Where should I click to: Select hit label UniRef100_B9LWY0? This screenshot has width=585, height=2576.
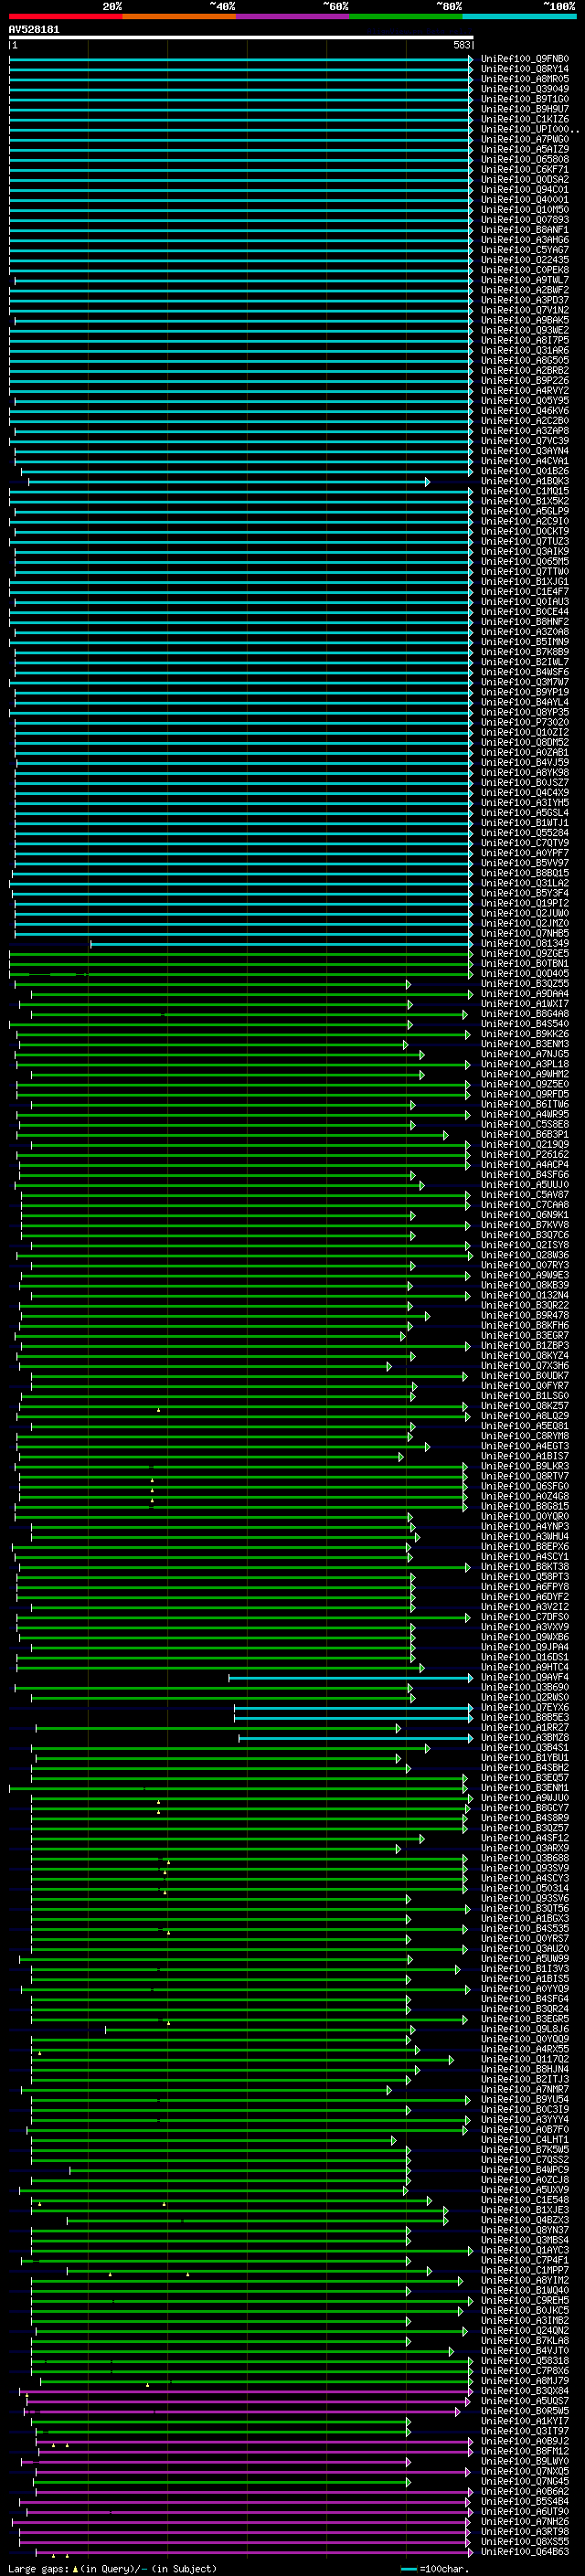pyautogui.click(x=525, y=2461)
